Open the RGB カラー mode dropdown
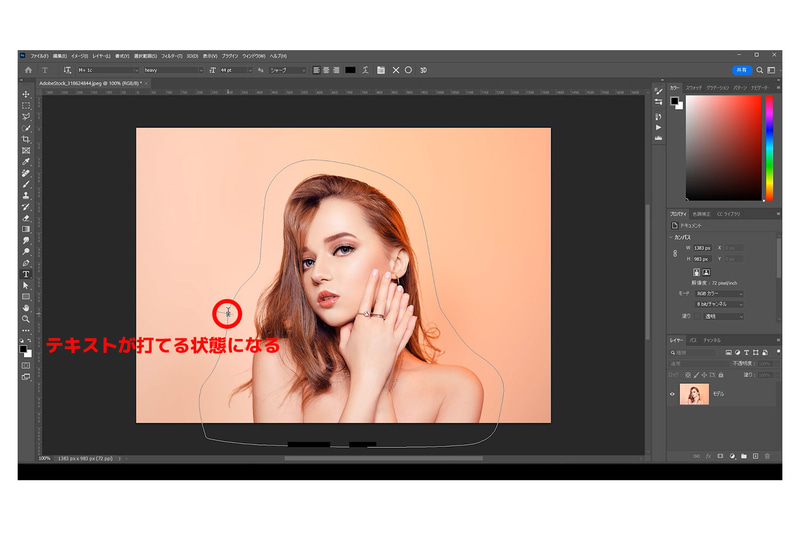The image size is (800, 533). [x=719, y=293]
